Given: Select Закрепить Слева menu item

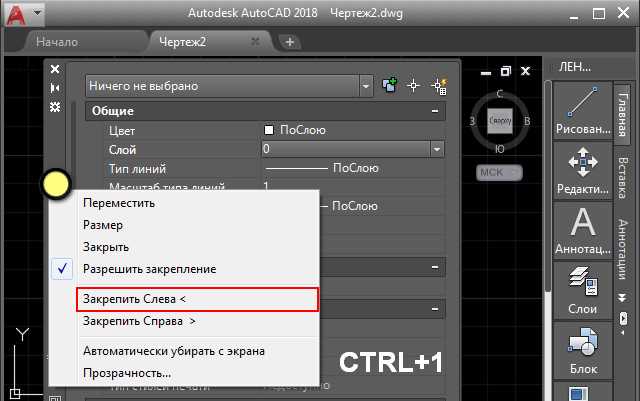Looking at the screenshot, I should pos(198,299).
